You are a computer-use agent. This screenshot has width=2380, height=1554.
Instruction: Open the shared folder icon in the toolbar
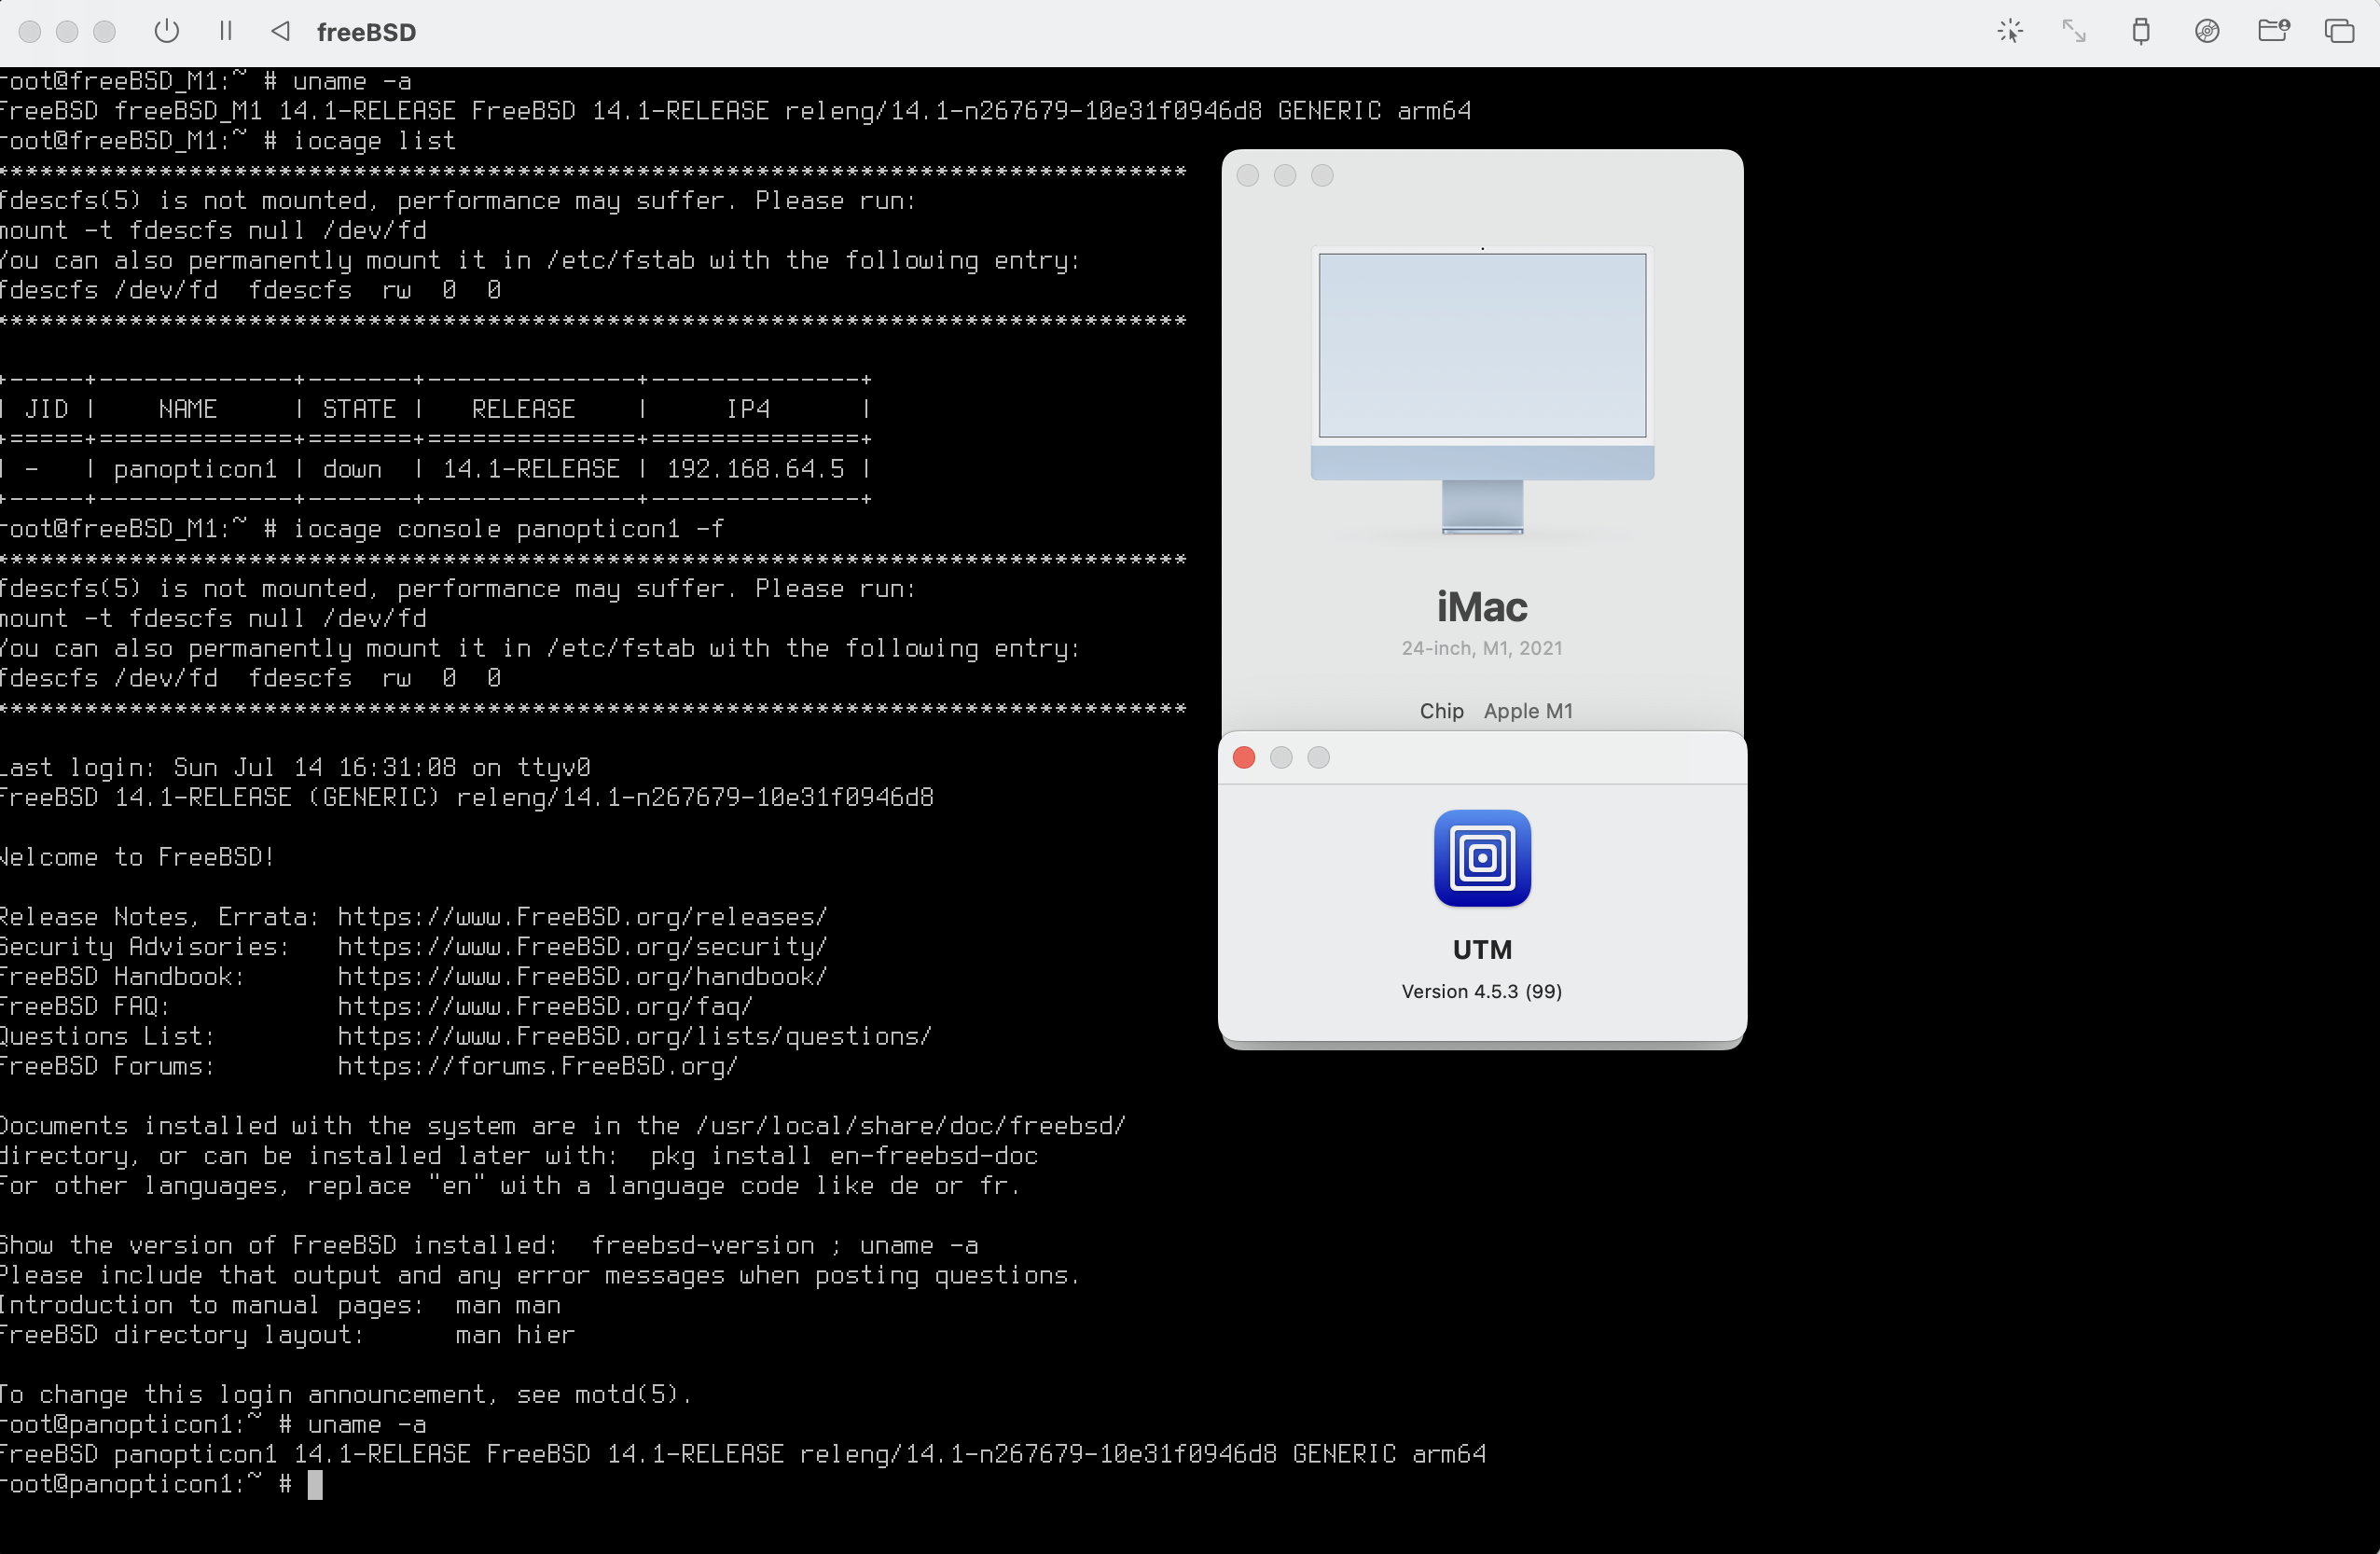[2273, 31]
